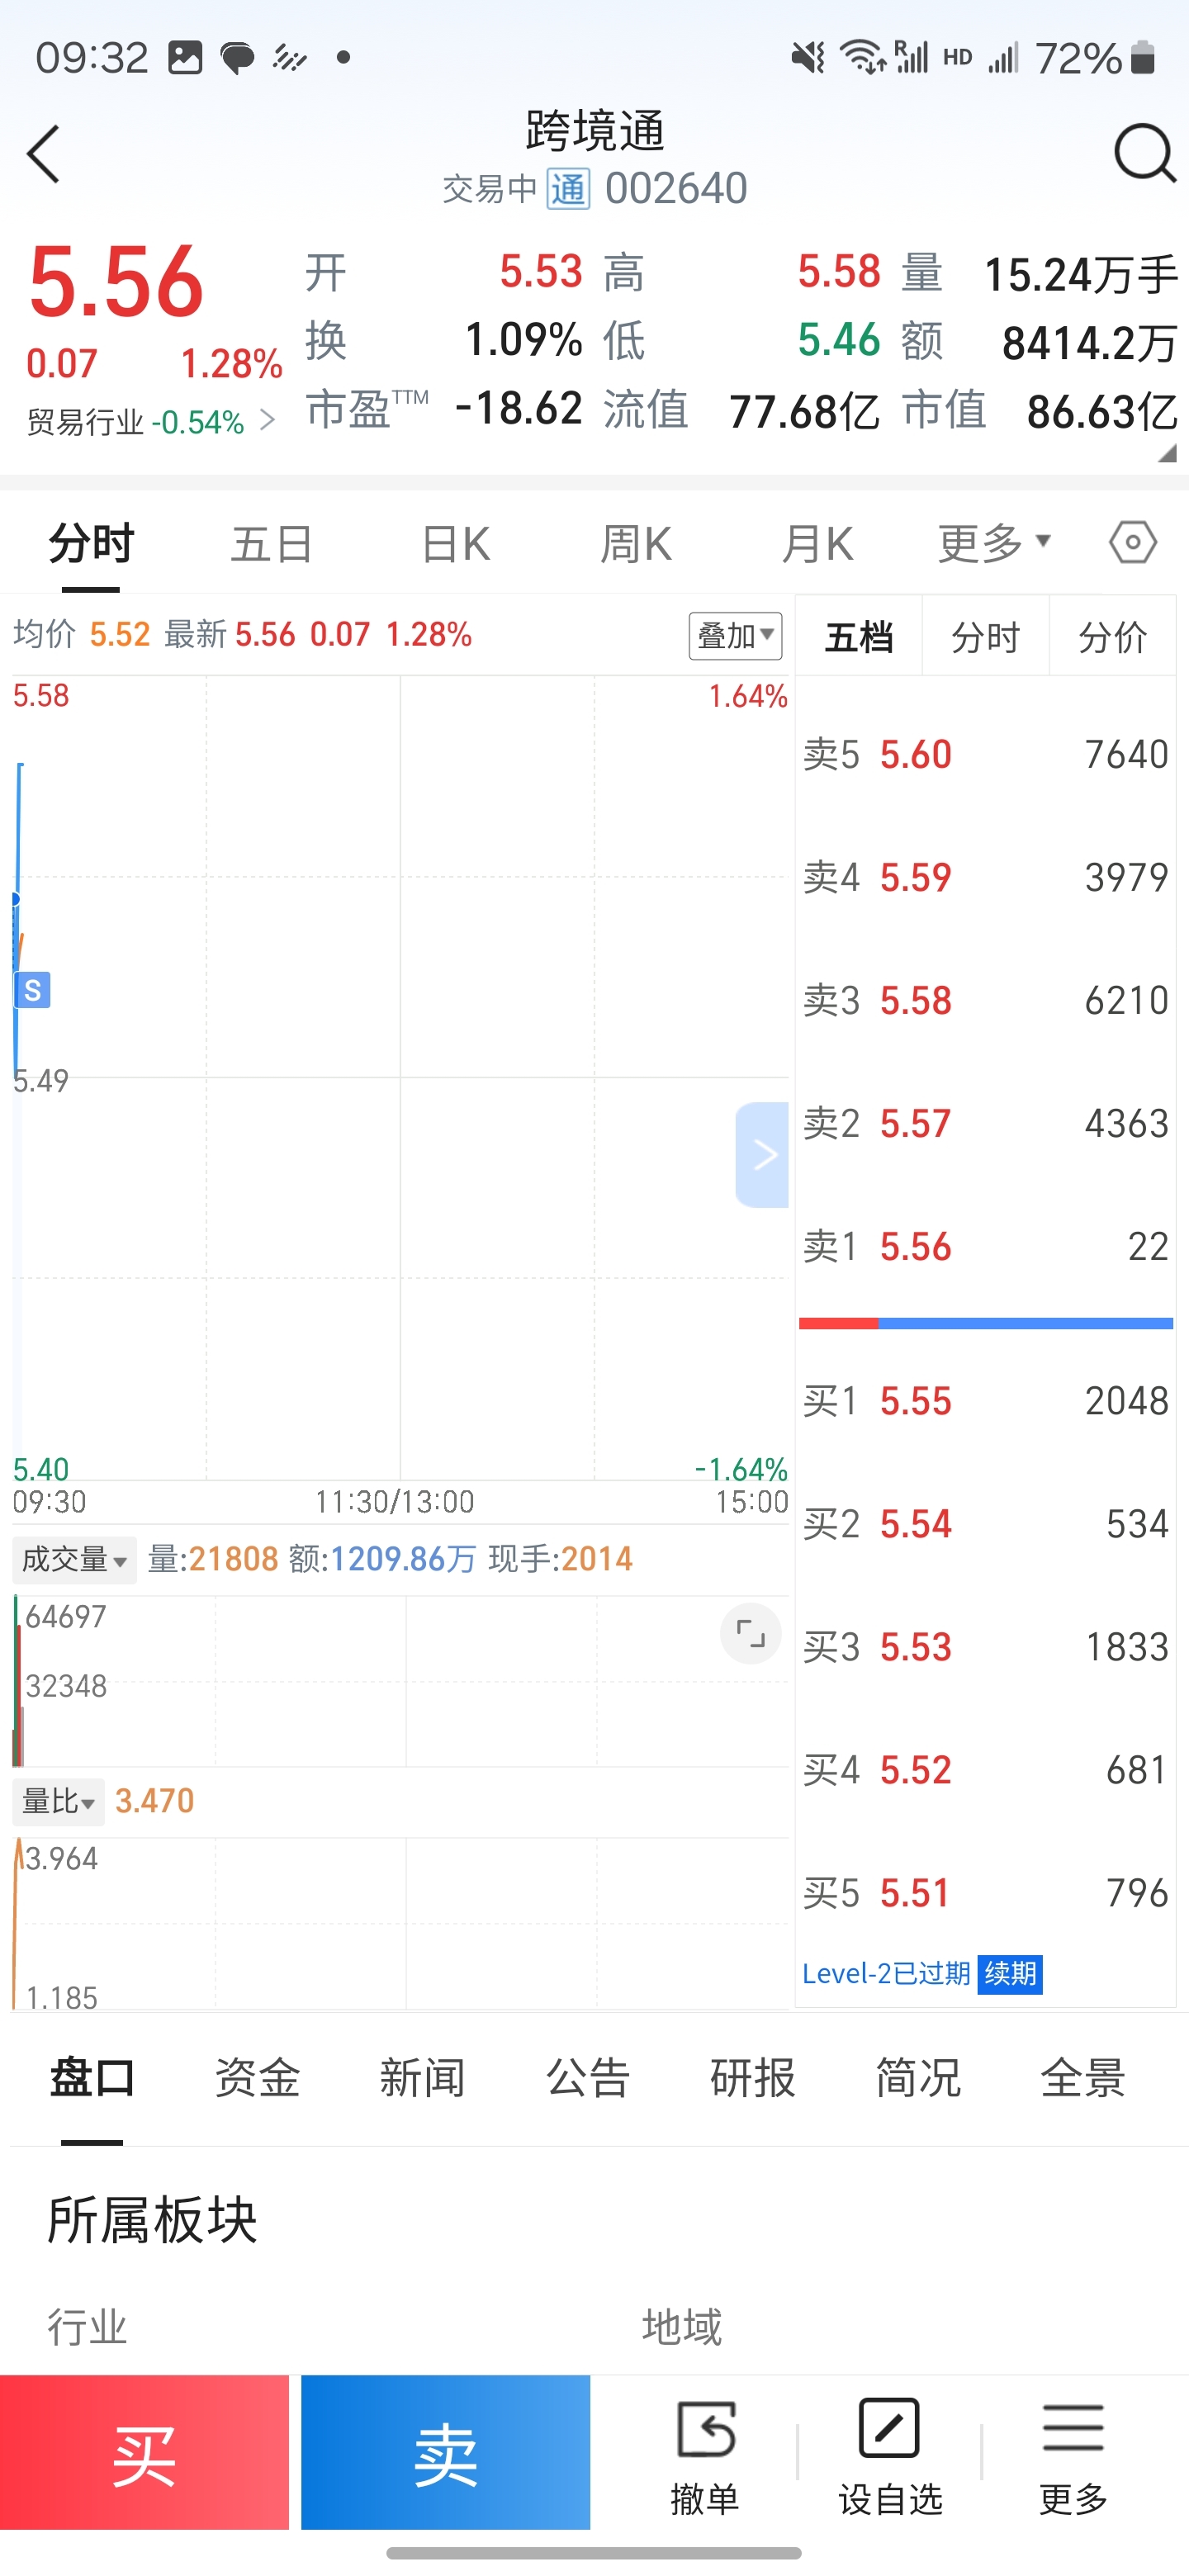Tap the 买5 row at 5.51

pos(986,1893)
